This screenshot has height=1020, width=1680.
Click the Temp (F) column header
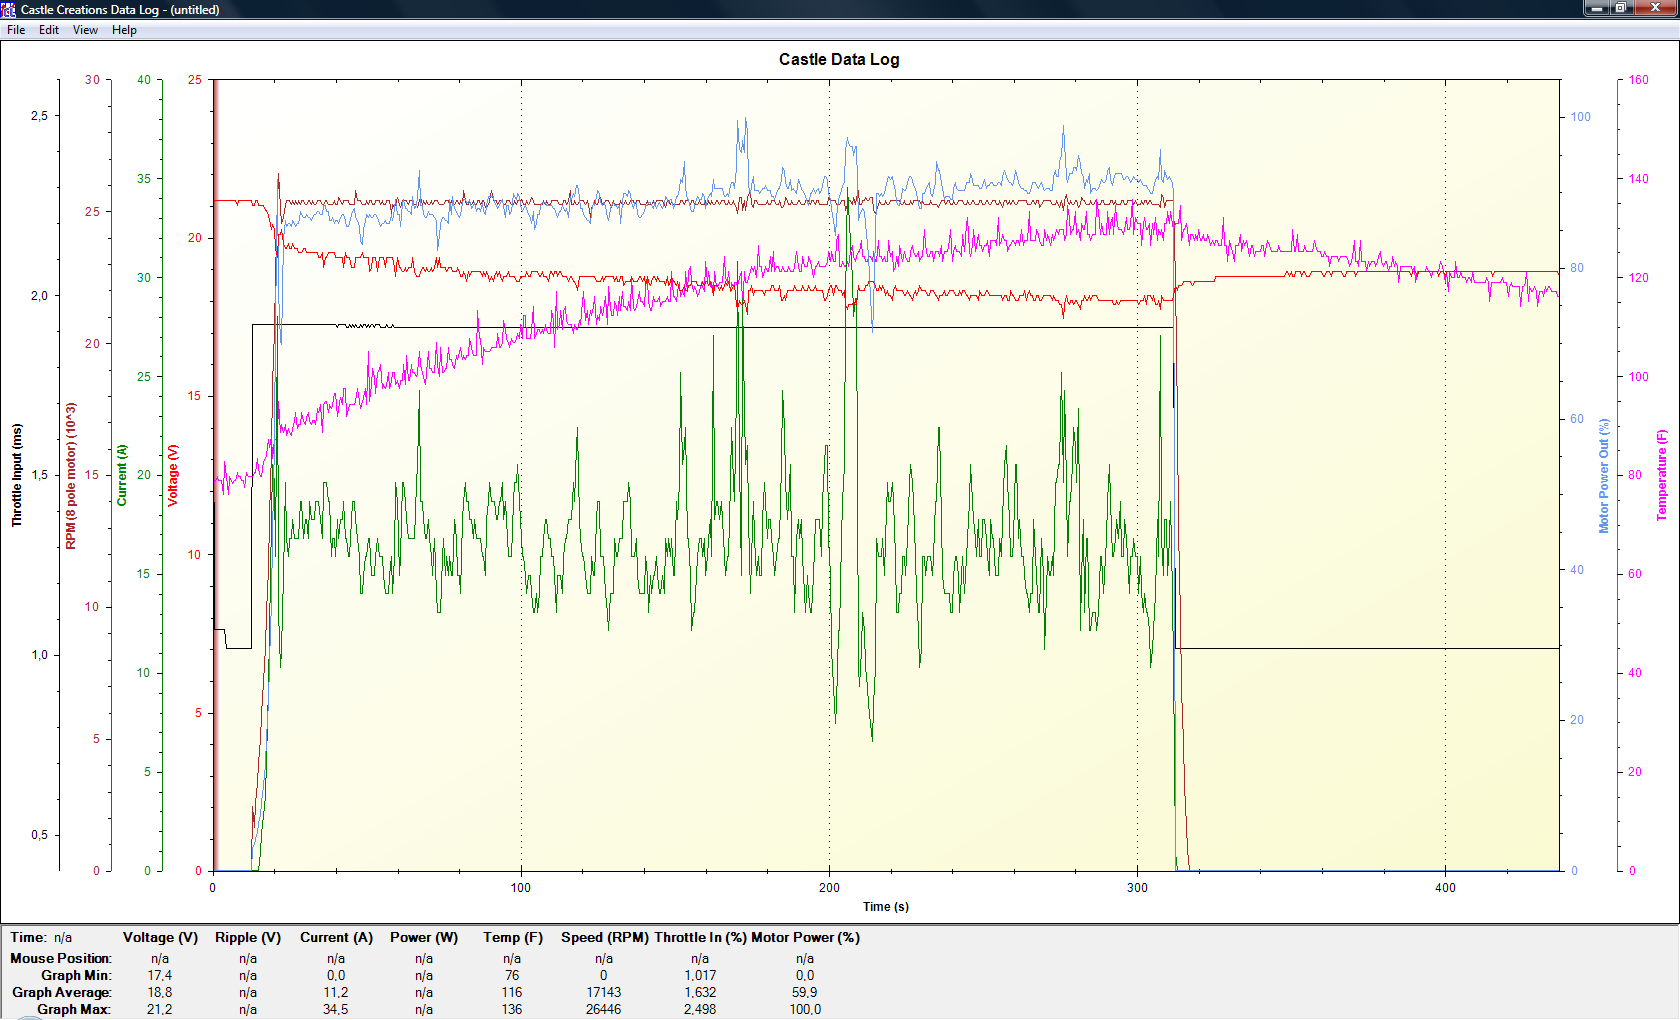click(513, 938)
